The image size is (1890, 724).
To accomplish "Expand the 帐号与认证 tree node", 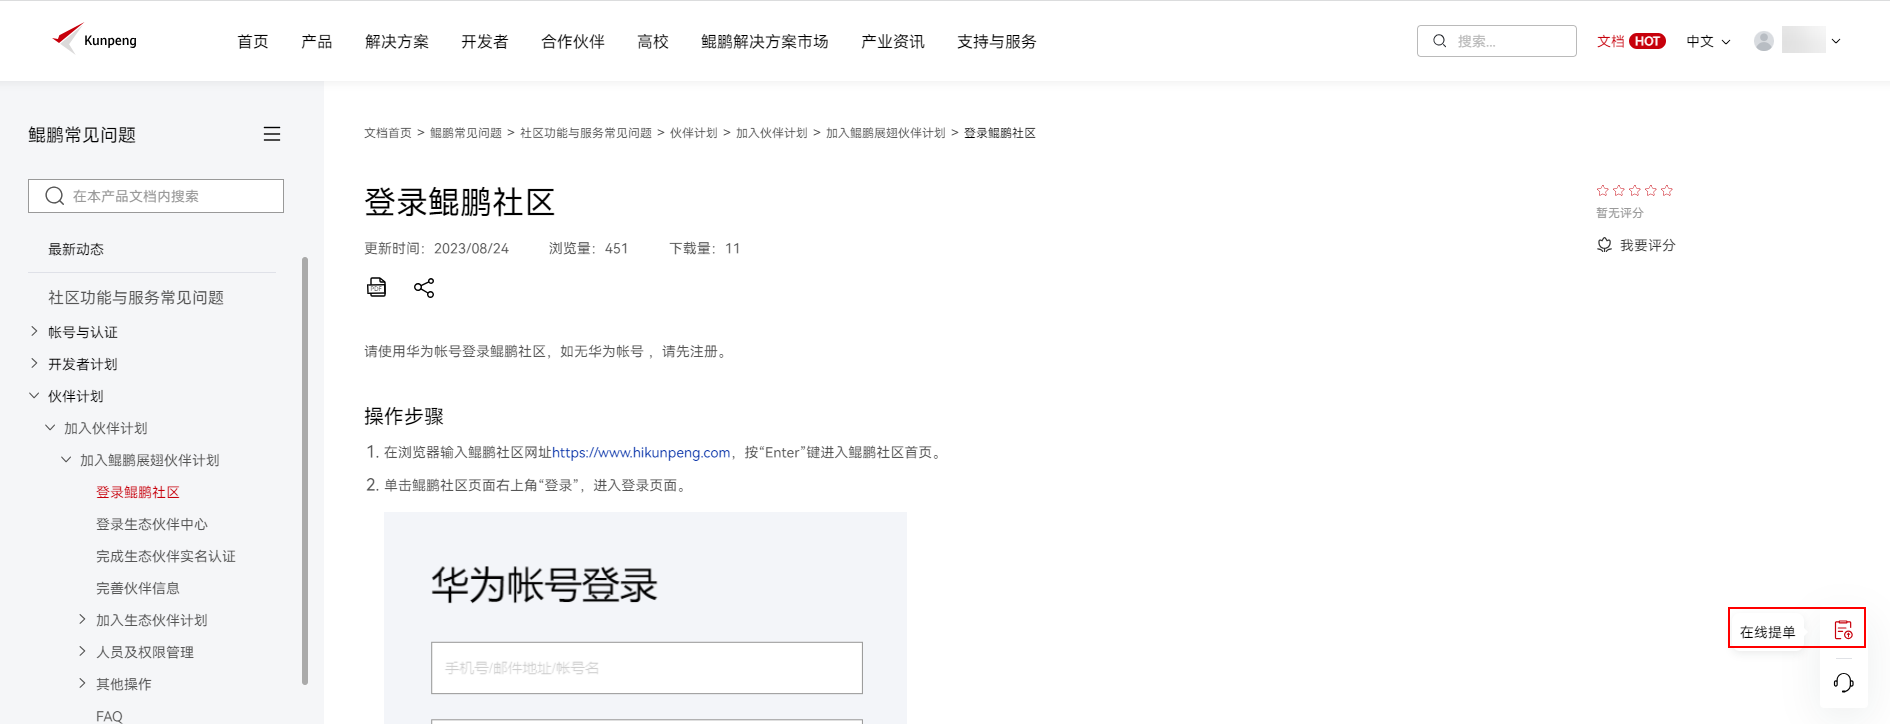I will click(34, 331).
